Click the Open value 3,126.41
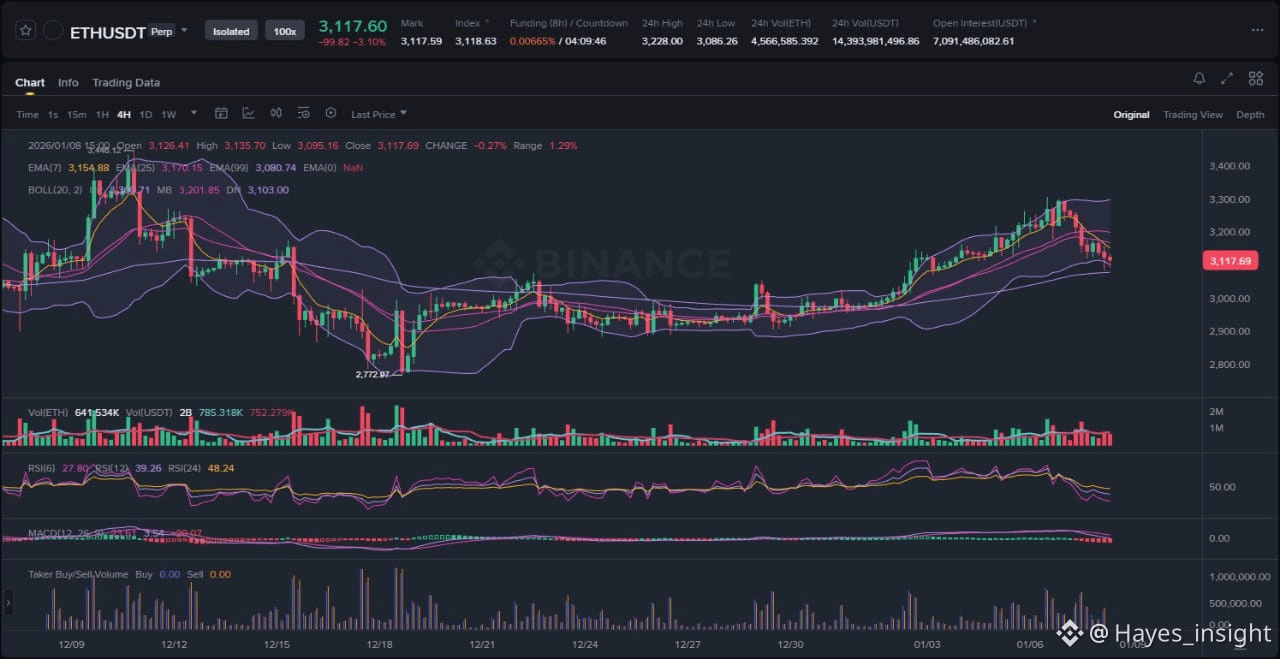Viewport: 1280px width, 659px height. (168, 146)
